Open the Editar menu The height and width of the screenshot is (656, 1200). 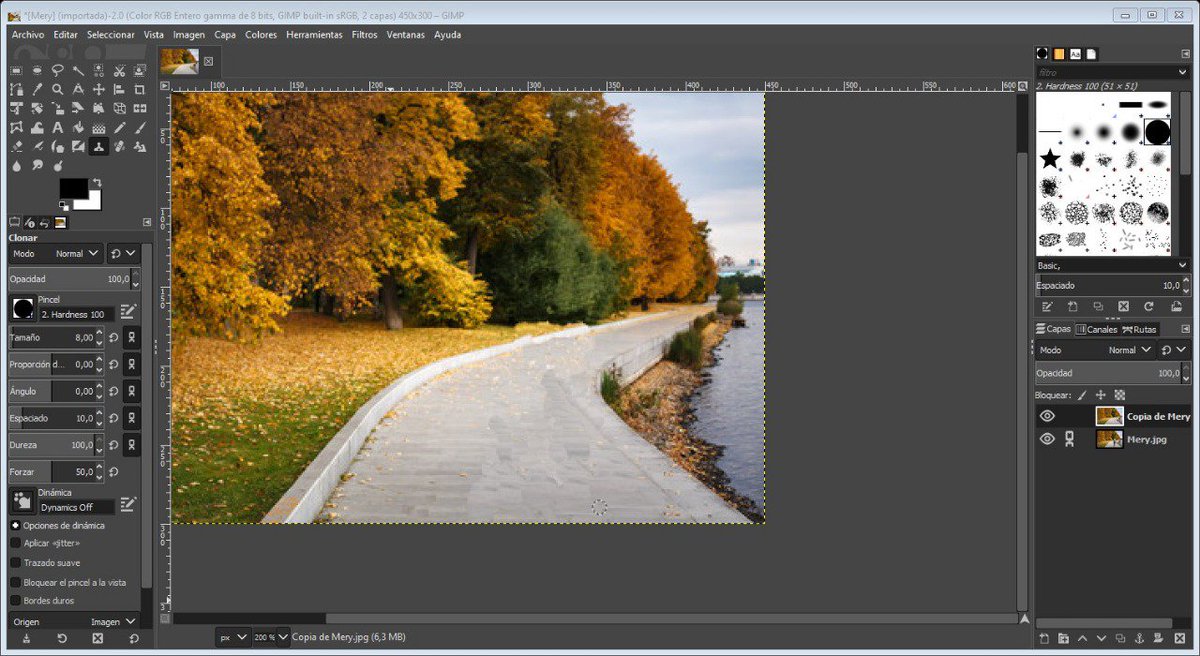click(x=66, y=34)
